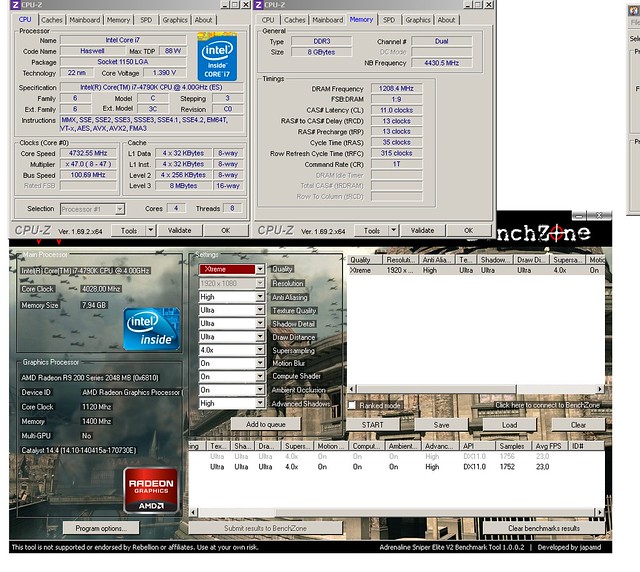640x572 pixels.
Task: Open the Resolution dropdown showing 1920 x 1080
Action: click(260, 283)
